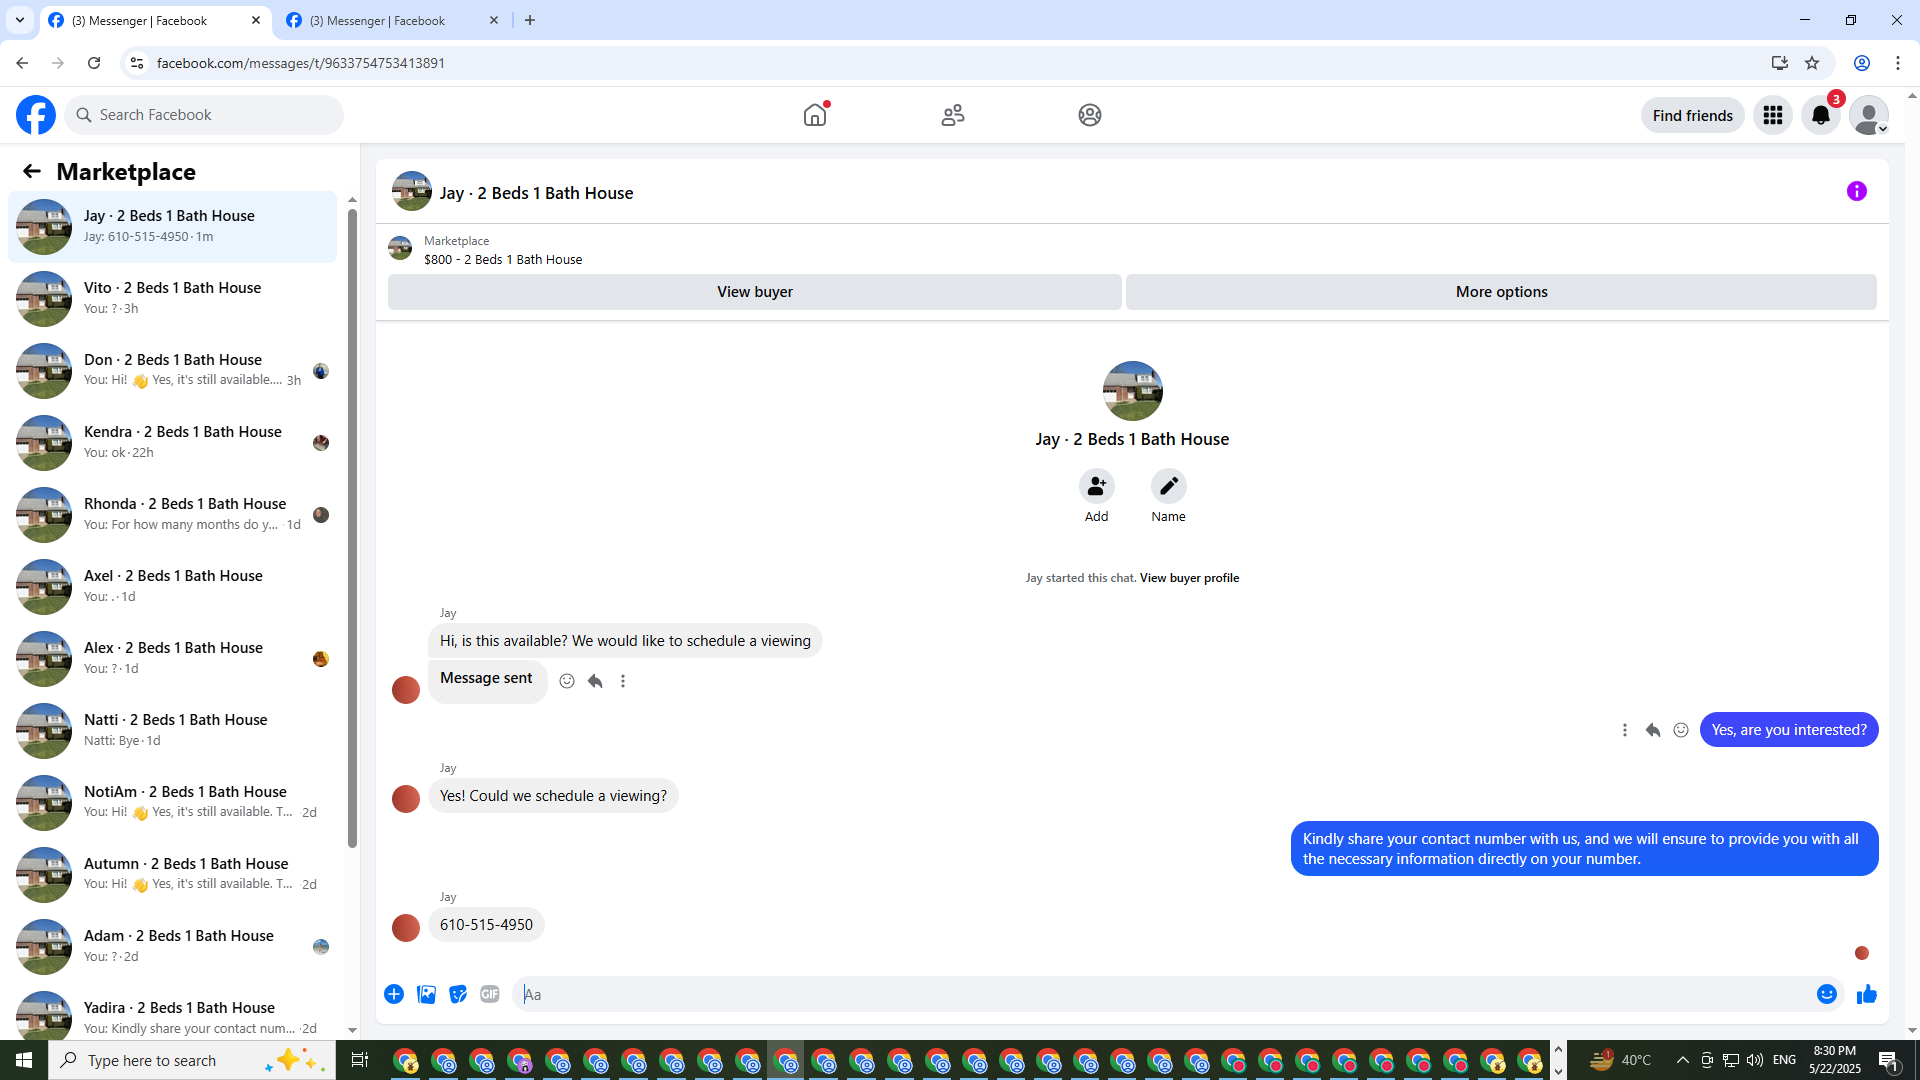
Task: Open a new browser tab
Action: [x=530, y=21]
